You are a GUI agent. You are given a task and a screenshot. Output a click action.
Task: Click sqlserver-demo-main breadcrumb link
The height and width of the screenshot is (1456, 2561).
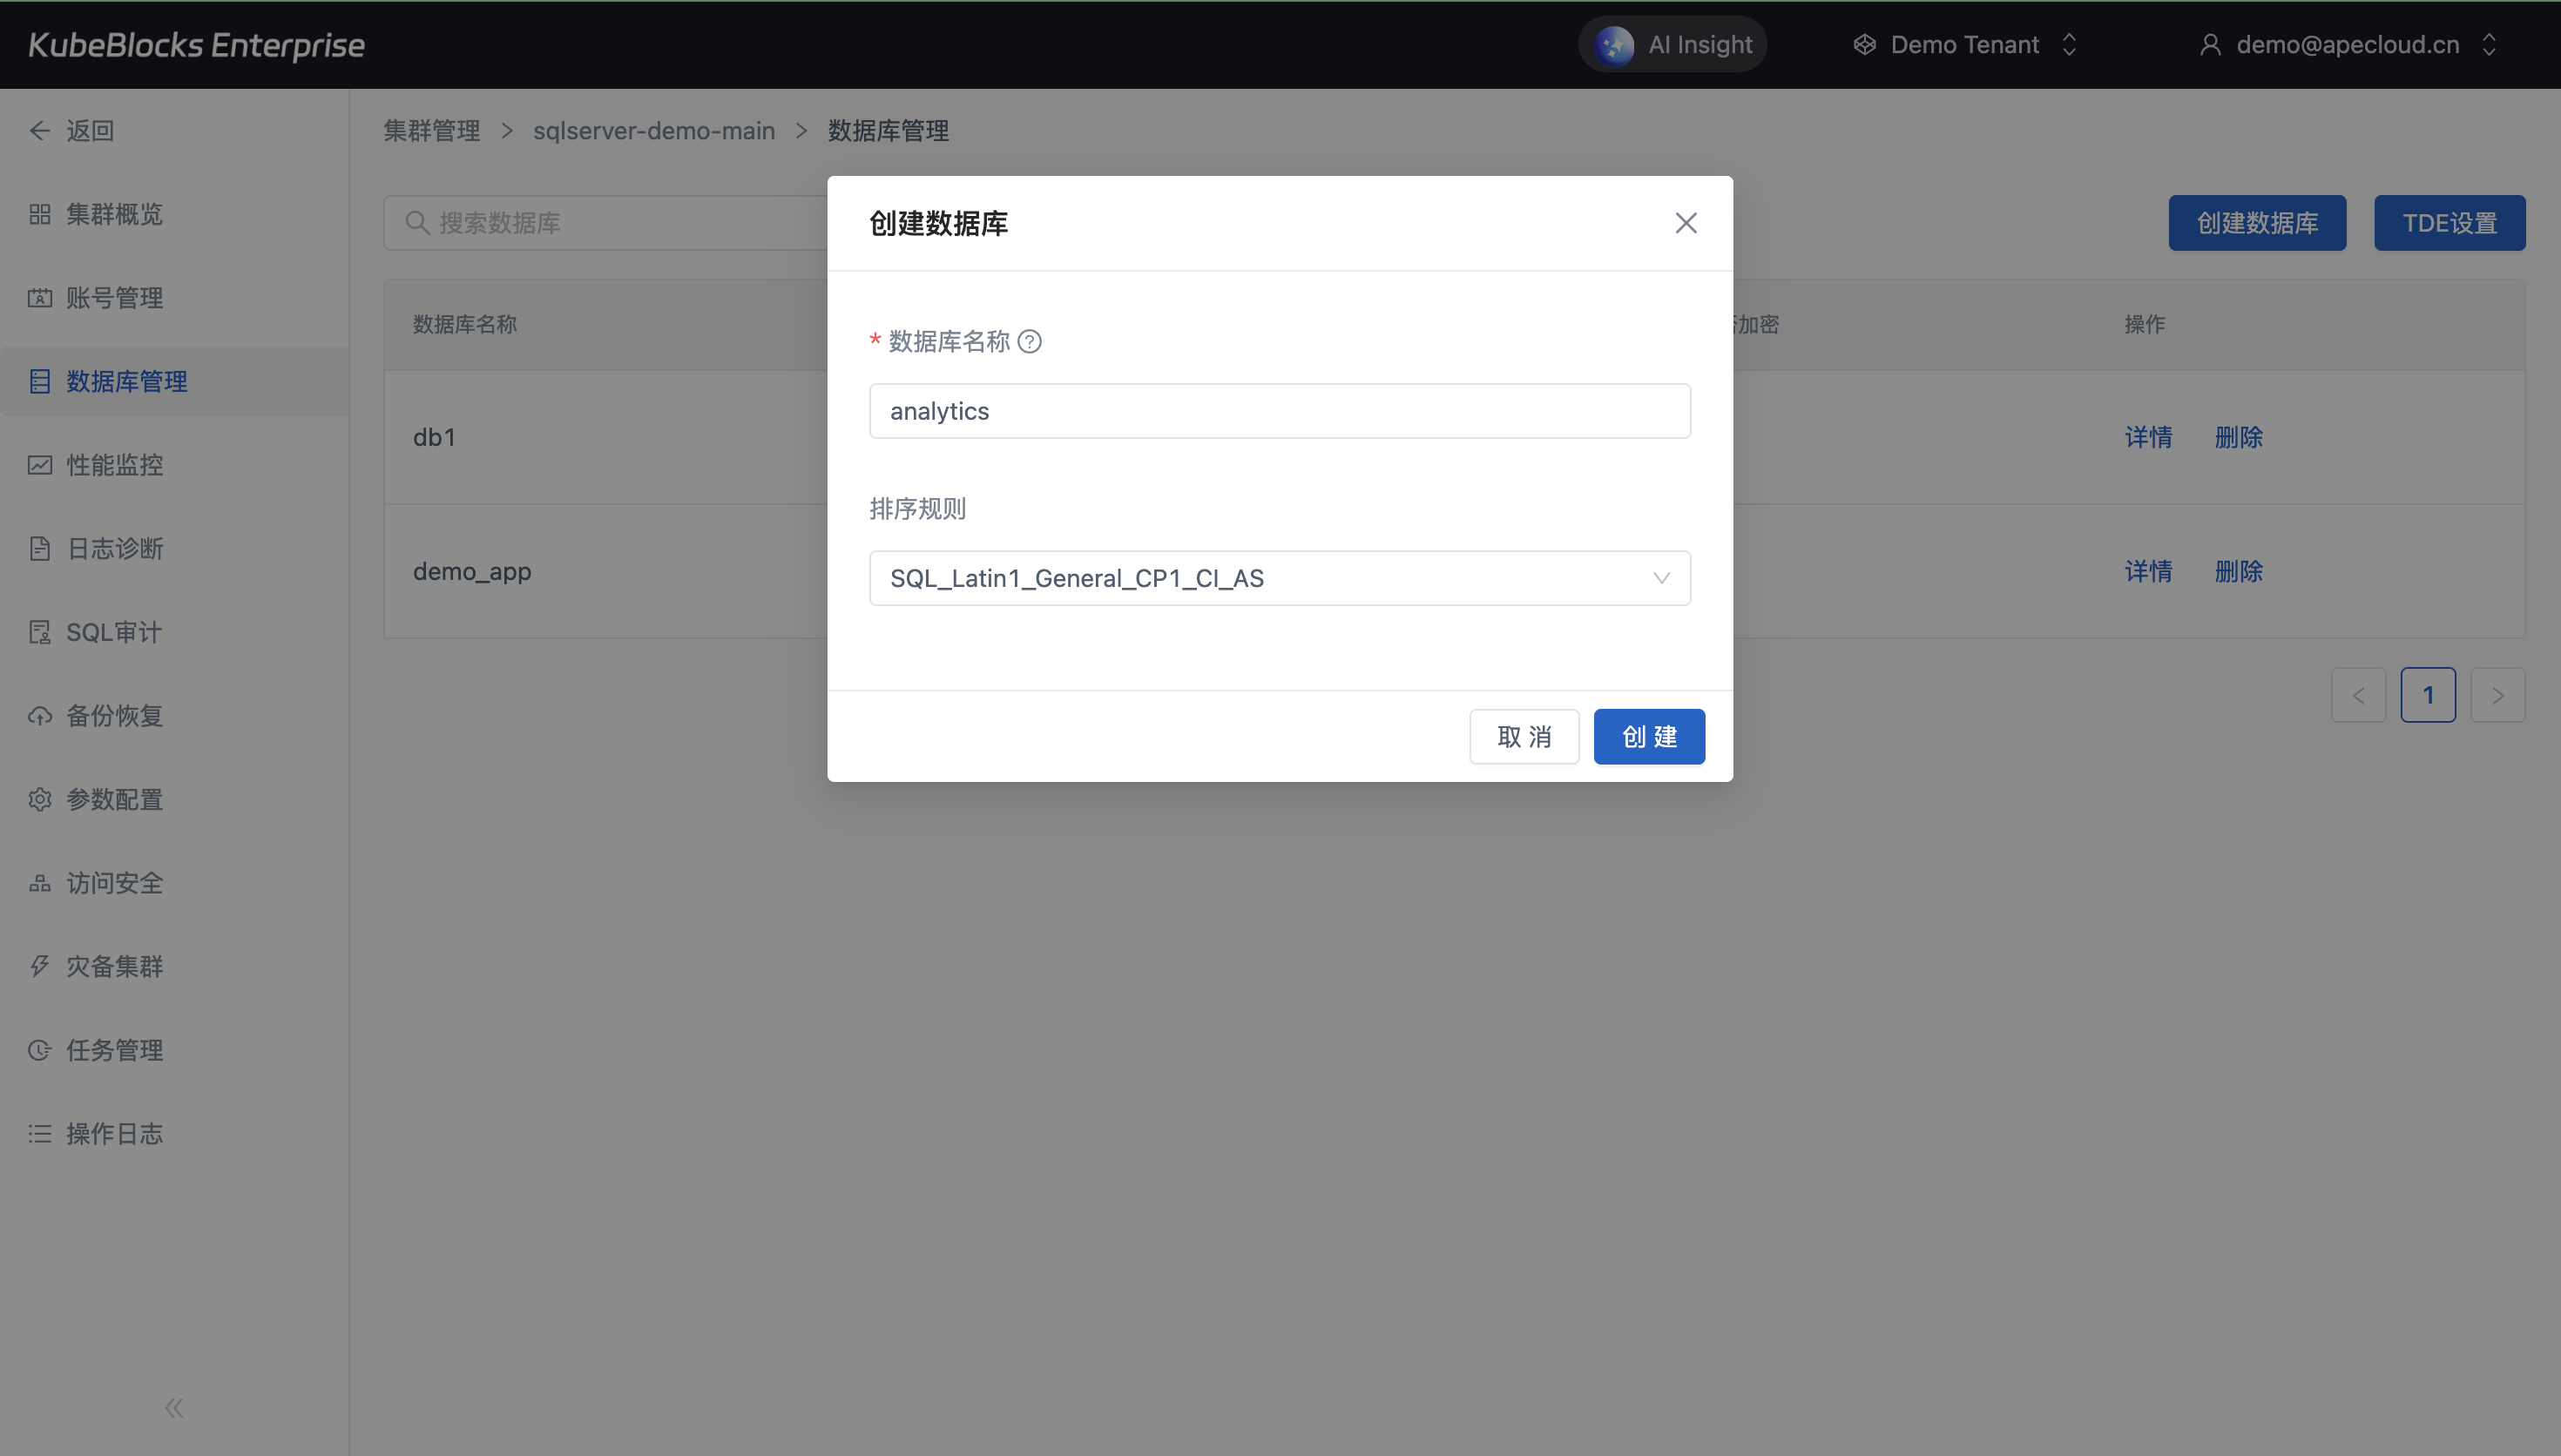click(x=653, y=131)
